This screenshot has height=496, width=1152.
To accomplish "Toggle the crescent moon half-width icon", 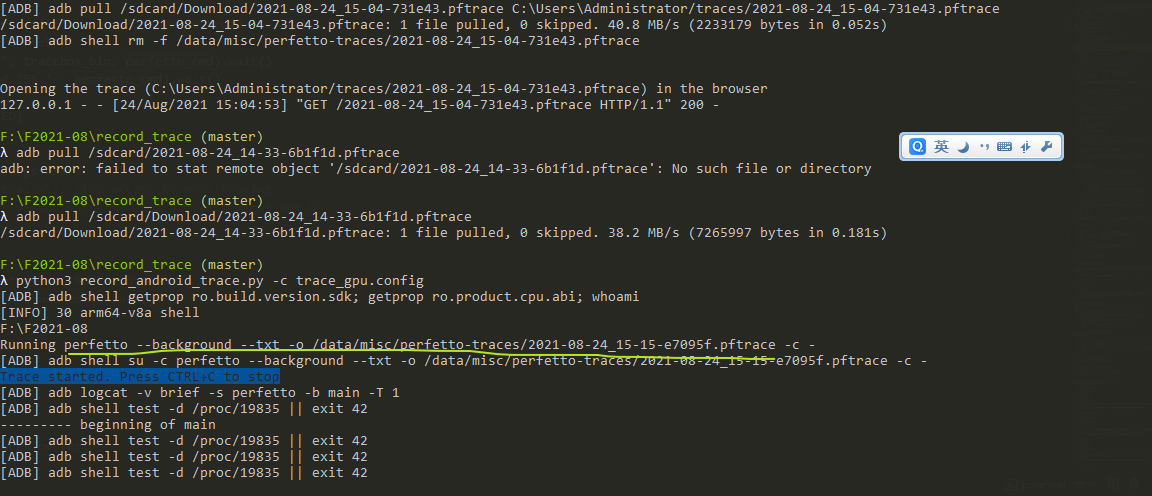I will click(x=963, y=147).
